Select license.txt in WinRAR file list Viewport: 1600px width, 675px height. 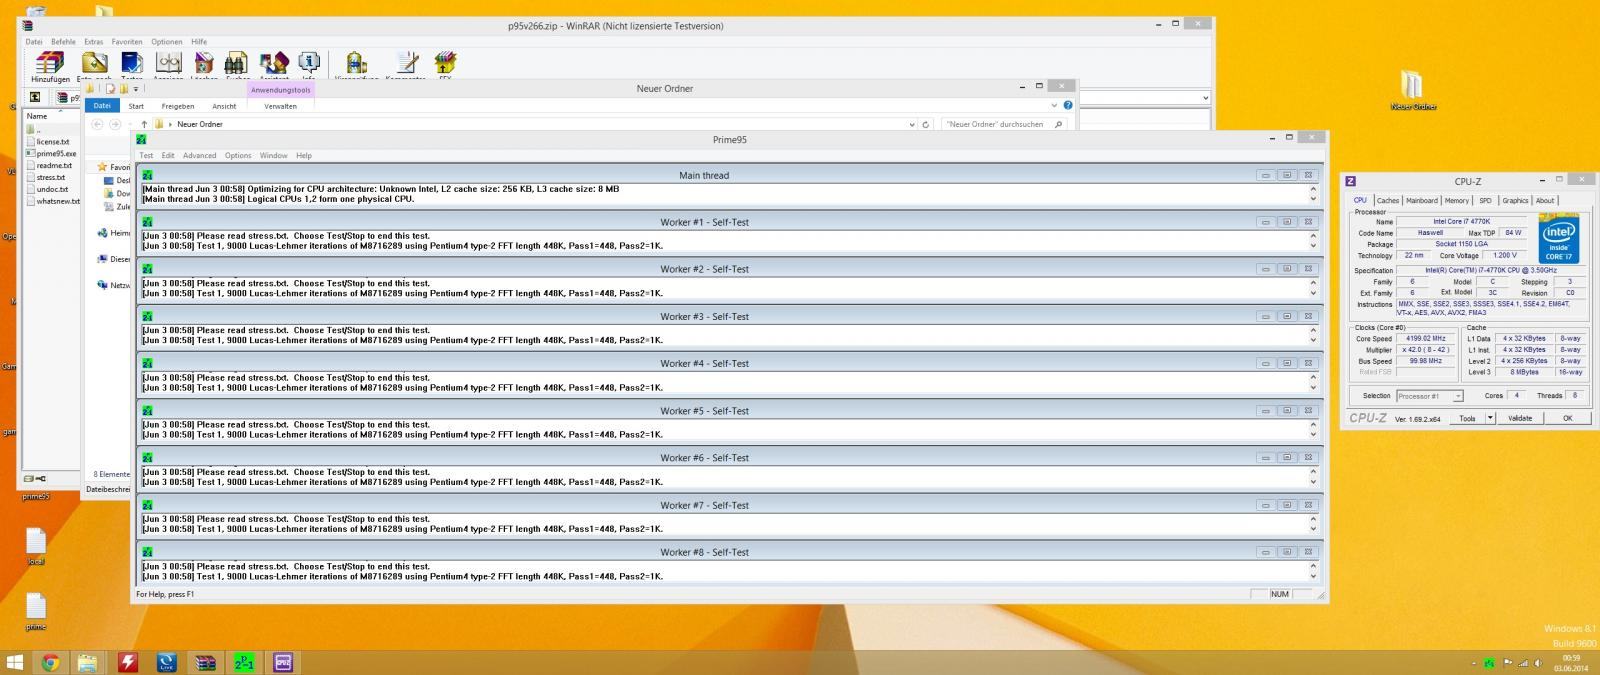[x=48, y=142]
